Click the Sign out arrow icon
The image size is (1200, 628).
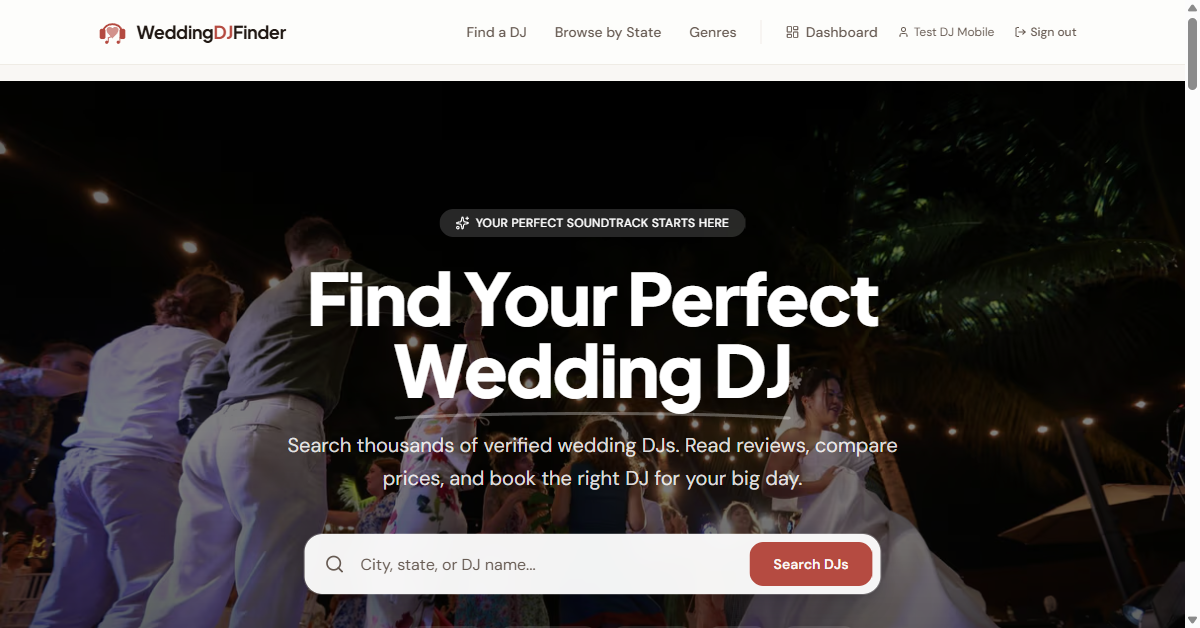pyautogui.click(x=1020, y=32)
